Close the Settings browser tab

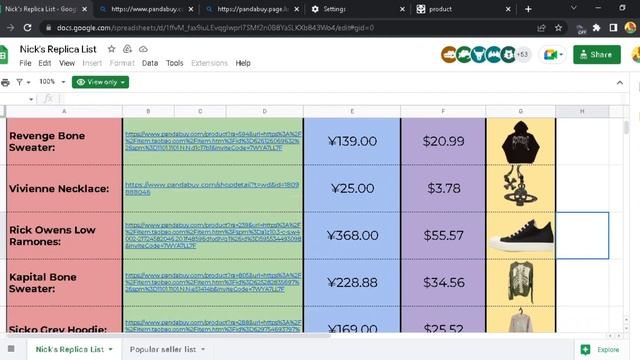coord(402,9)
